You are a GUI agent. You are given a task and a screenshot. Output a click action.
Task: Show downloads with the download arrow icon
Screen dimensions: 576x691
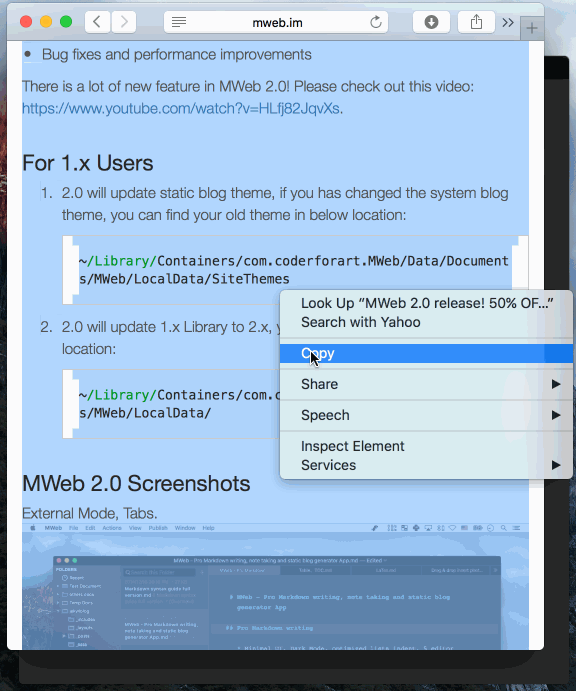tap(431, 22)
